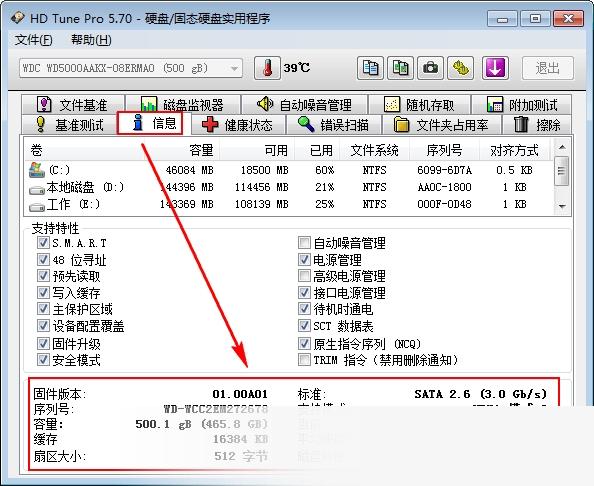This screenshot has height=486, width=594.
Task: Click the camera save screenshot icon
Action: 430,68
